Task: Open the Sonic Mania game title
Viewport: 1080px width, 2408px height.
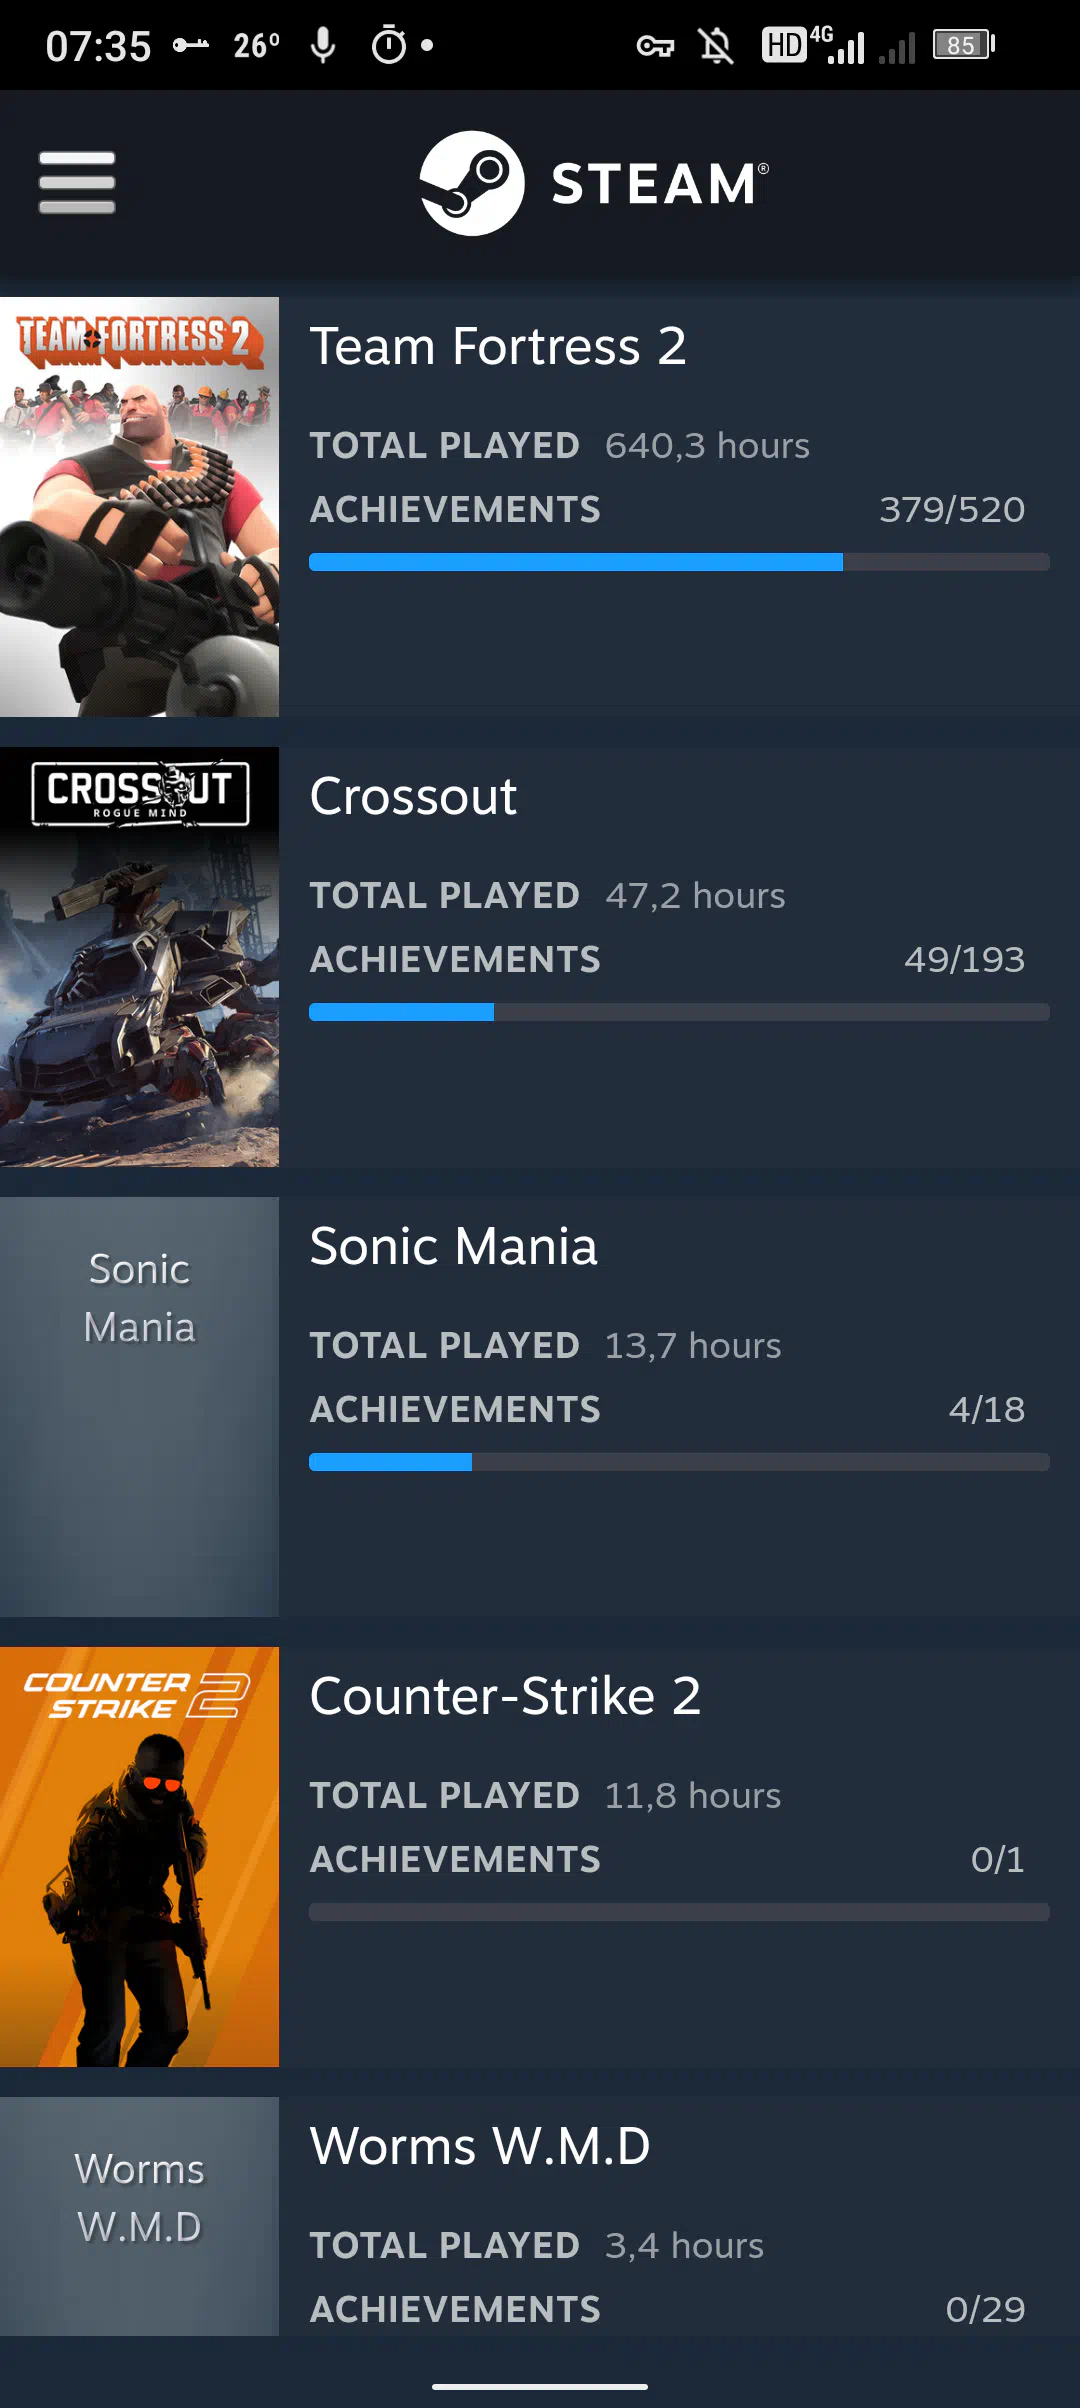Action: point(453,1247)
